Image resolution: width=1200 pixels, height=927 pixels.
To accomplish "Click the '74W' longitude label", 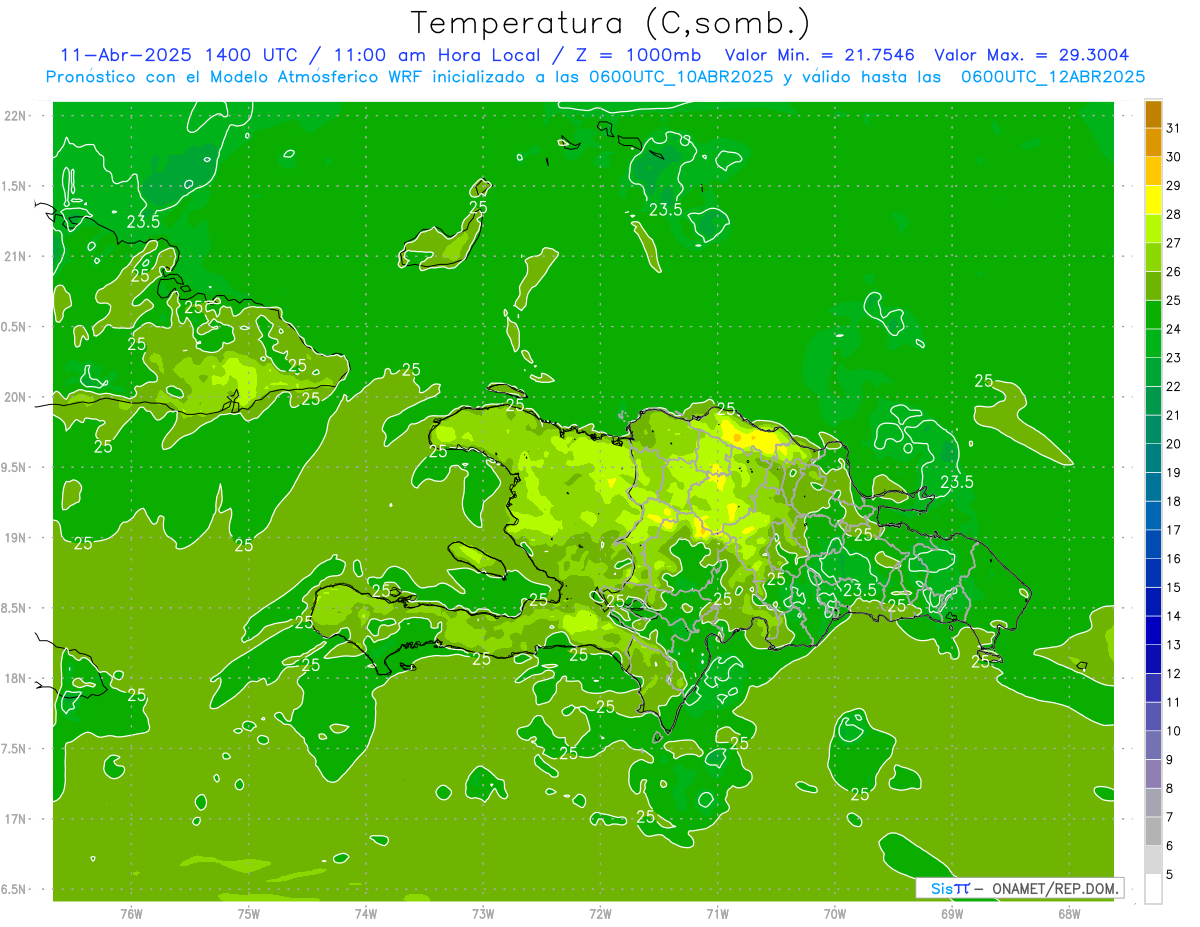I will click(366, 914).
